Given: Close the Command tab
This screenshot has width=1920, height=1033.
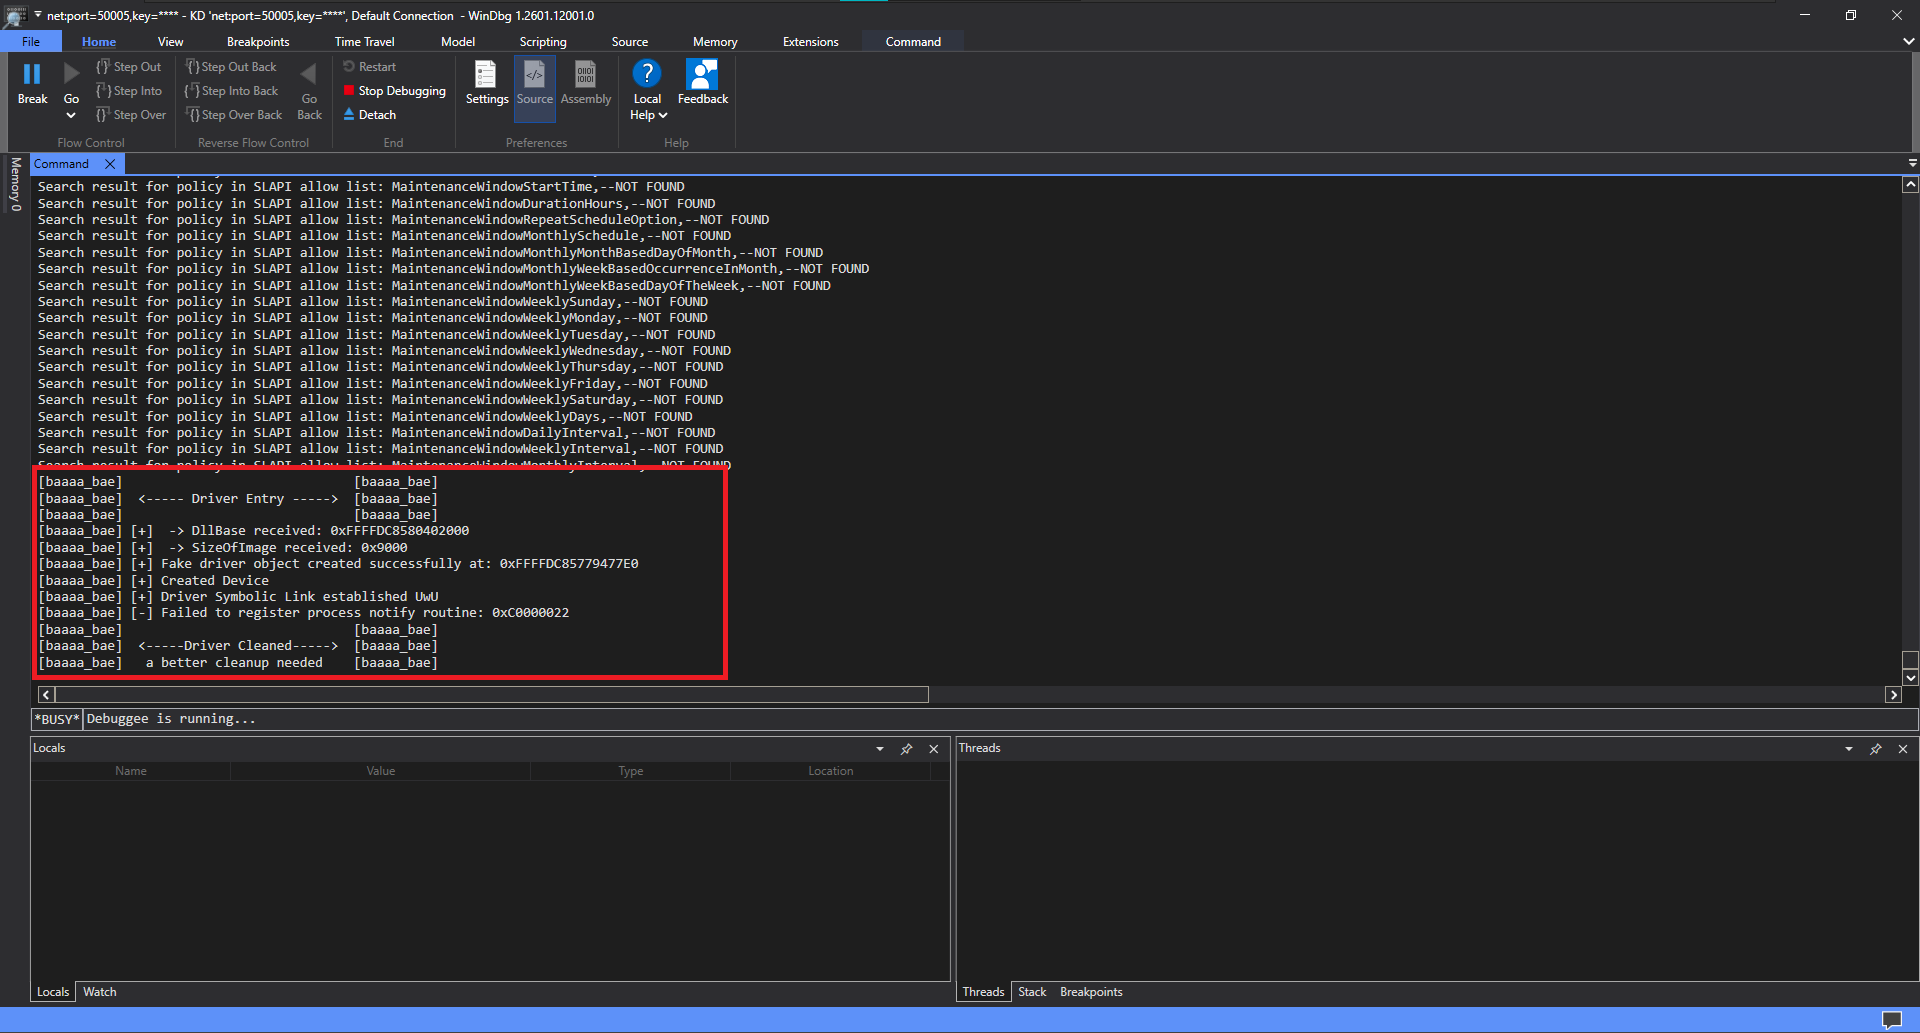Looking at the screenshot, I should pos(110,164).
